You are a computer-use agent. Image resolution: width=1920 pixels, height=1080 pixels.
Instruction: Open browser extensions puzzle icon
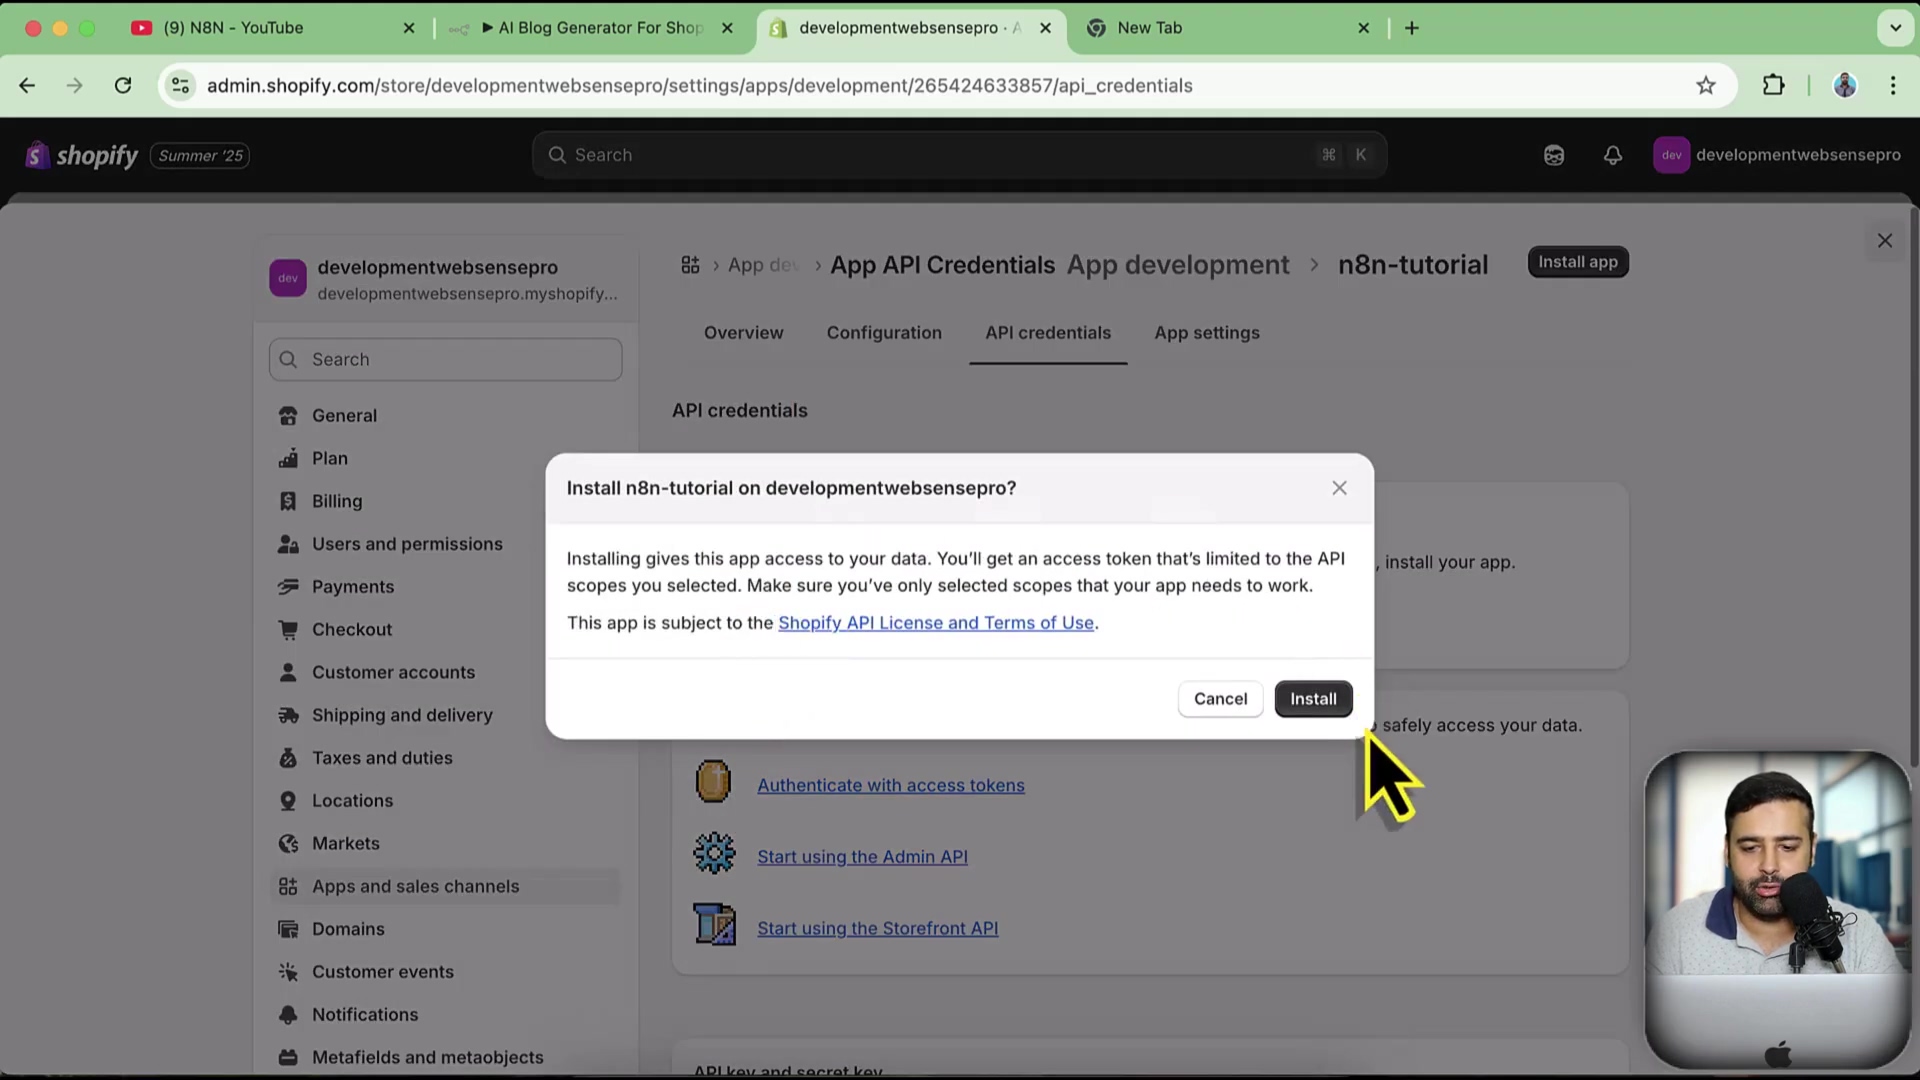(x=1773, y=86)
